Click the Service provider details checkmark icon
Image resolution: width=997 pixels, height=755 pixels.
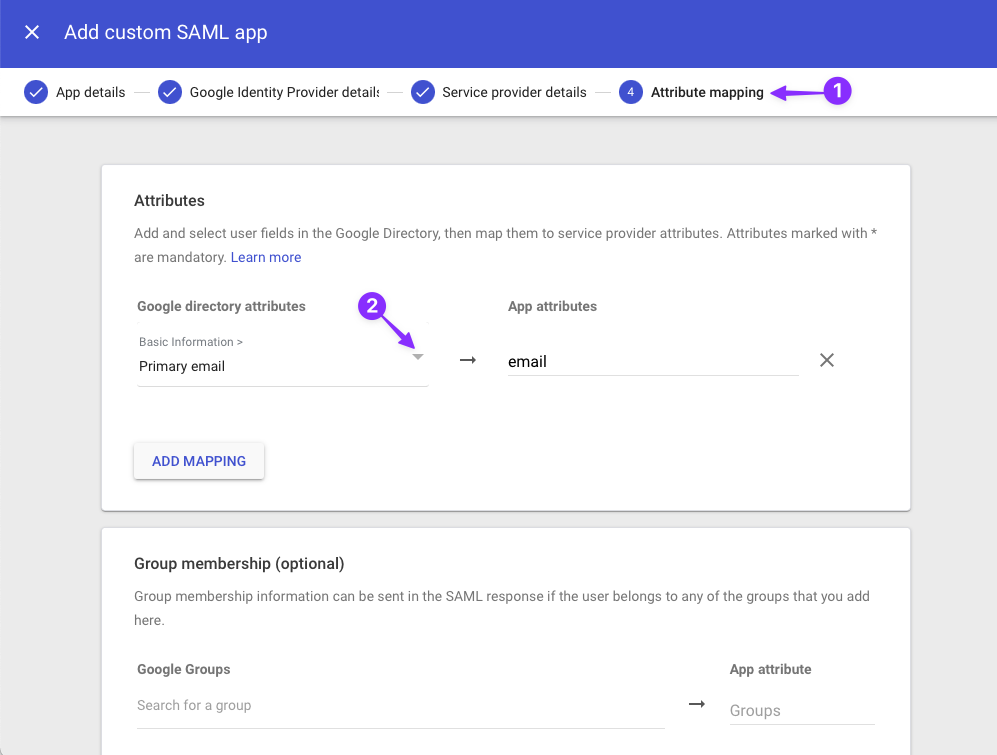tap(423, 91)
